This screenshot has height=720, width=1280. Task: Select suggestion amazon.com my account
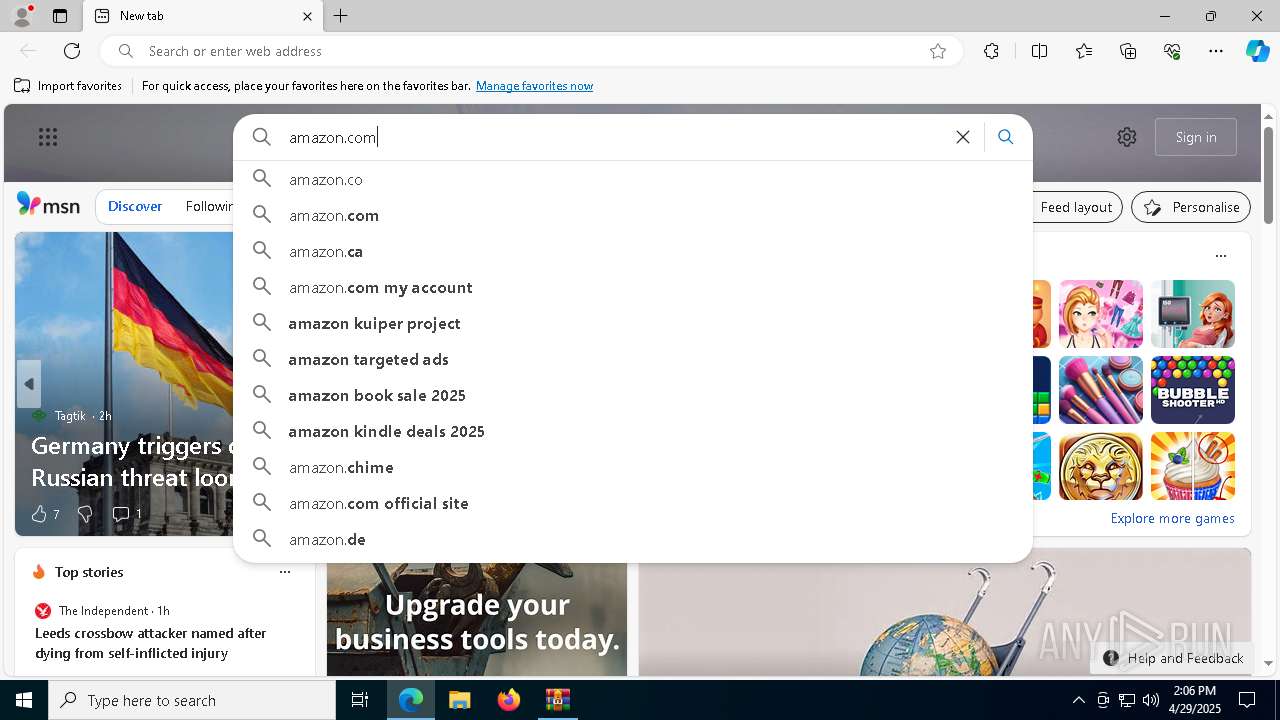(x=632, y=287)
